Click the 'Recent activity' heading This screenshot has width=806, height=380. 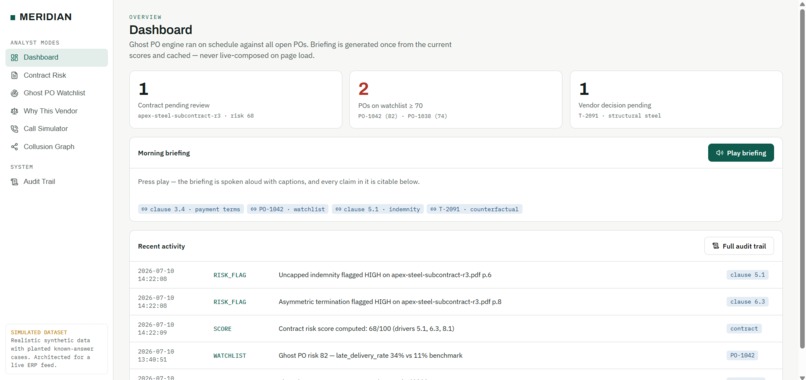(161, 246)
